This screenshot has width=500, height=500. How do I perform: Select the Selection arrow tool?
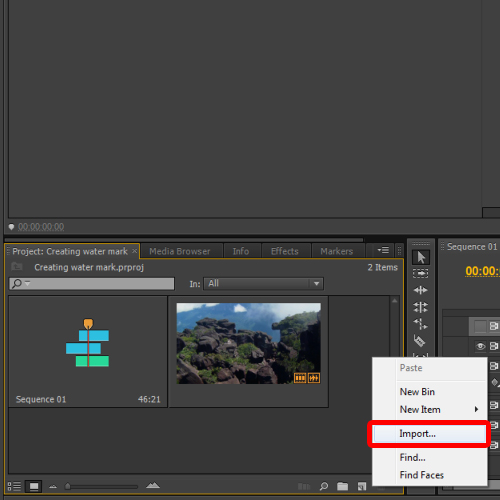tap(421, 257)
